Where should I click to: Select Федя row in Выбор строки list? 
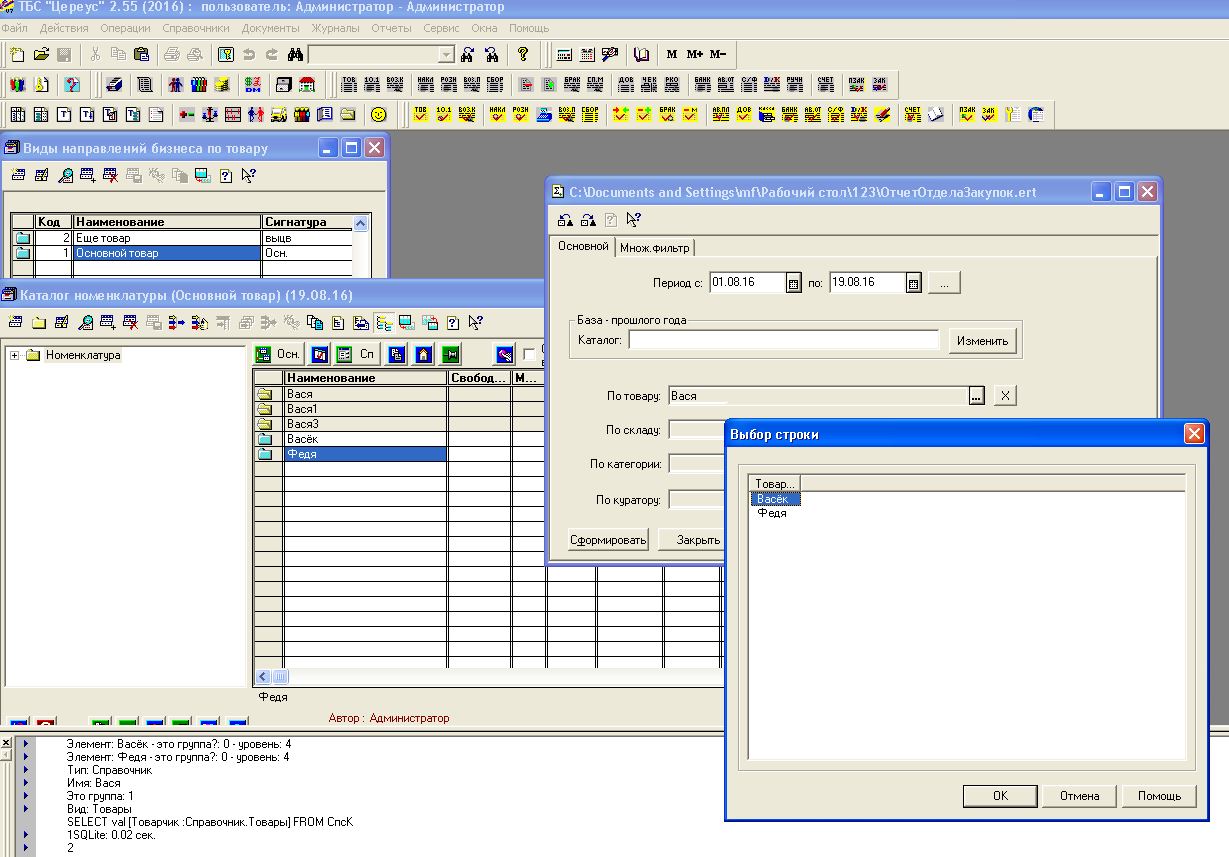pos(772,513)
